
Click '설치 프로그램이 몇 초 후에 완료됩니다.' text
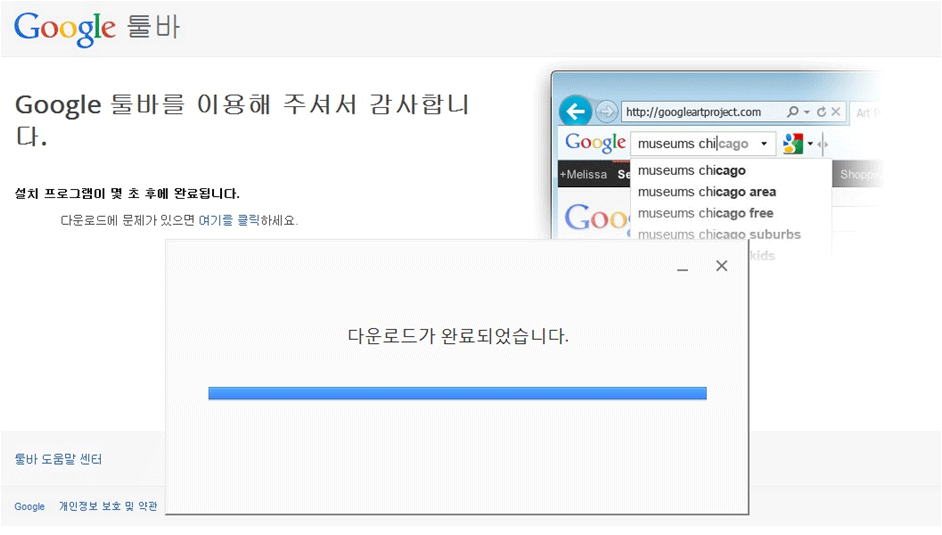coord(127,193)
